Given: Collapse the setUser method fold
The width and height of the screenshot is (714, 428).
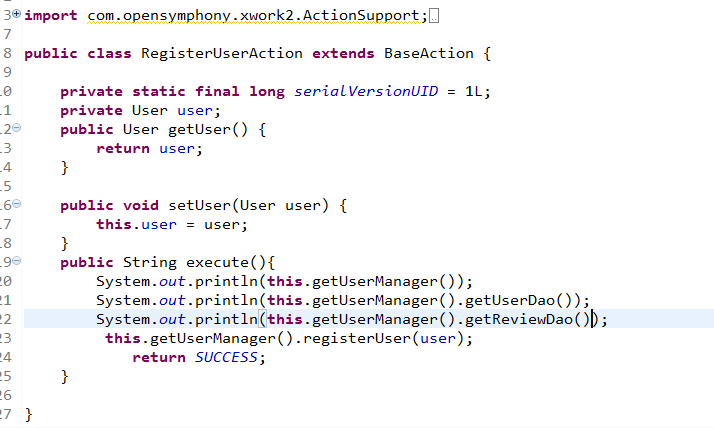Looking at the screenshot, I should [16, 204].
